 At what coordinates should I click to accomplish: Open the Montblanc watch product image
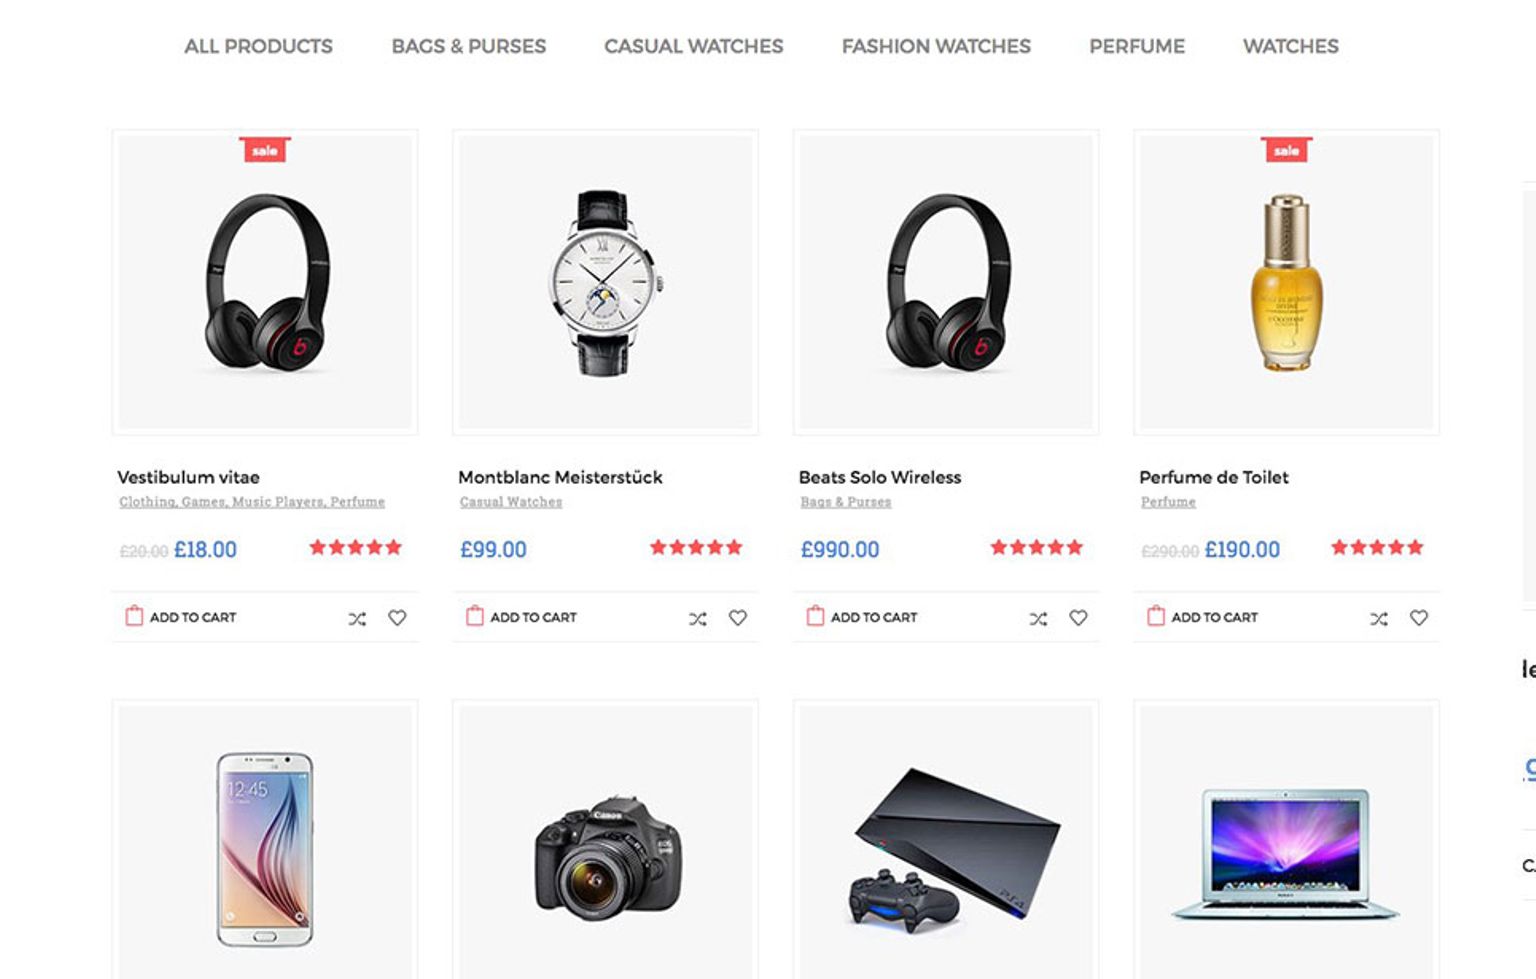pos(605,282)
